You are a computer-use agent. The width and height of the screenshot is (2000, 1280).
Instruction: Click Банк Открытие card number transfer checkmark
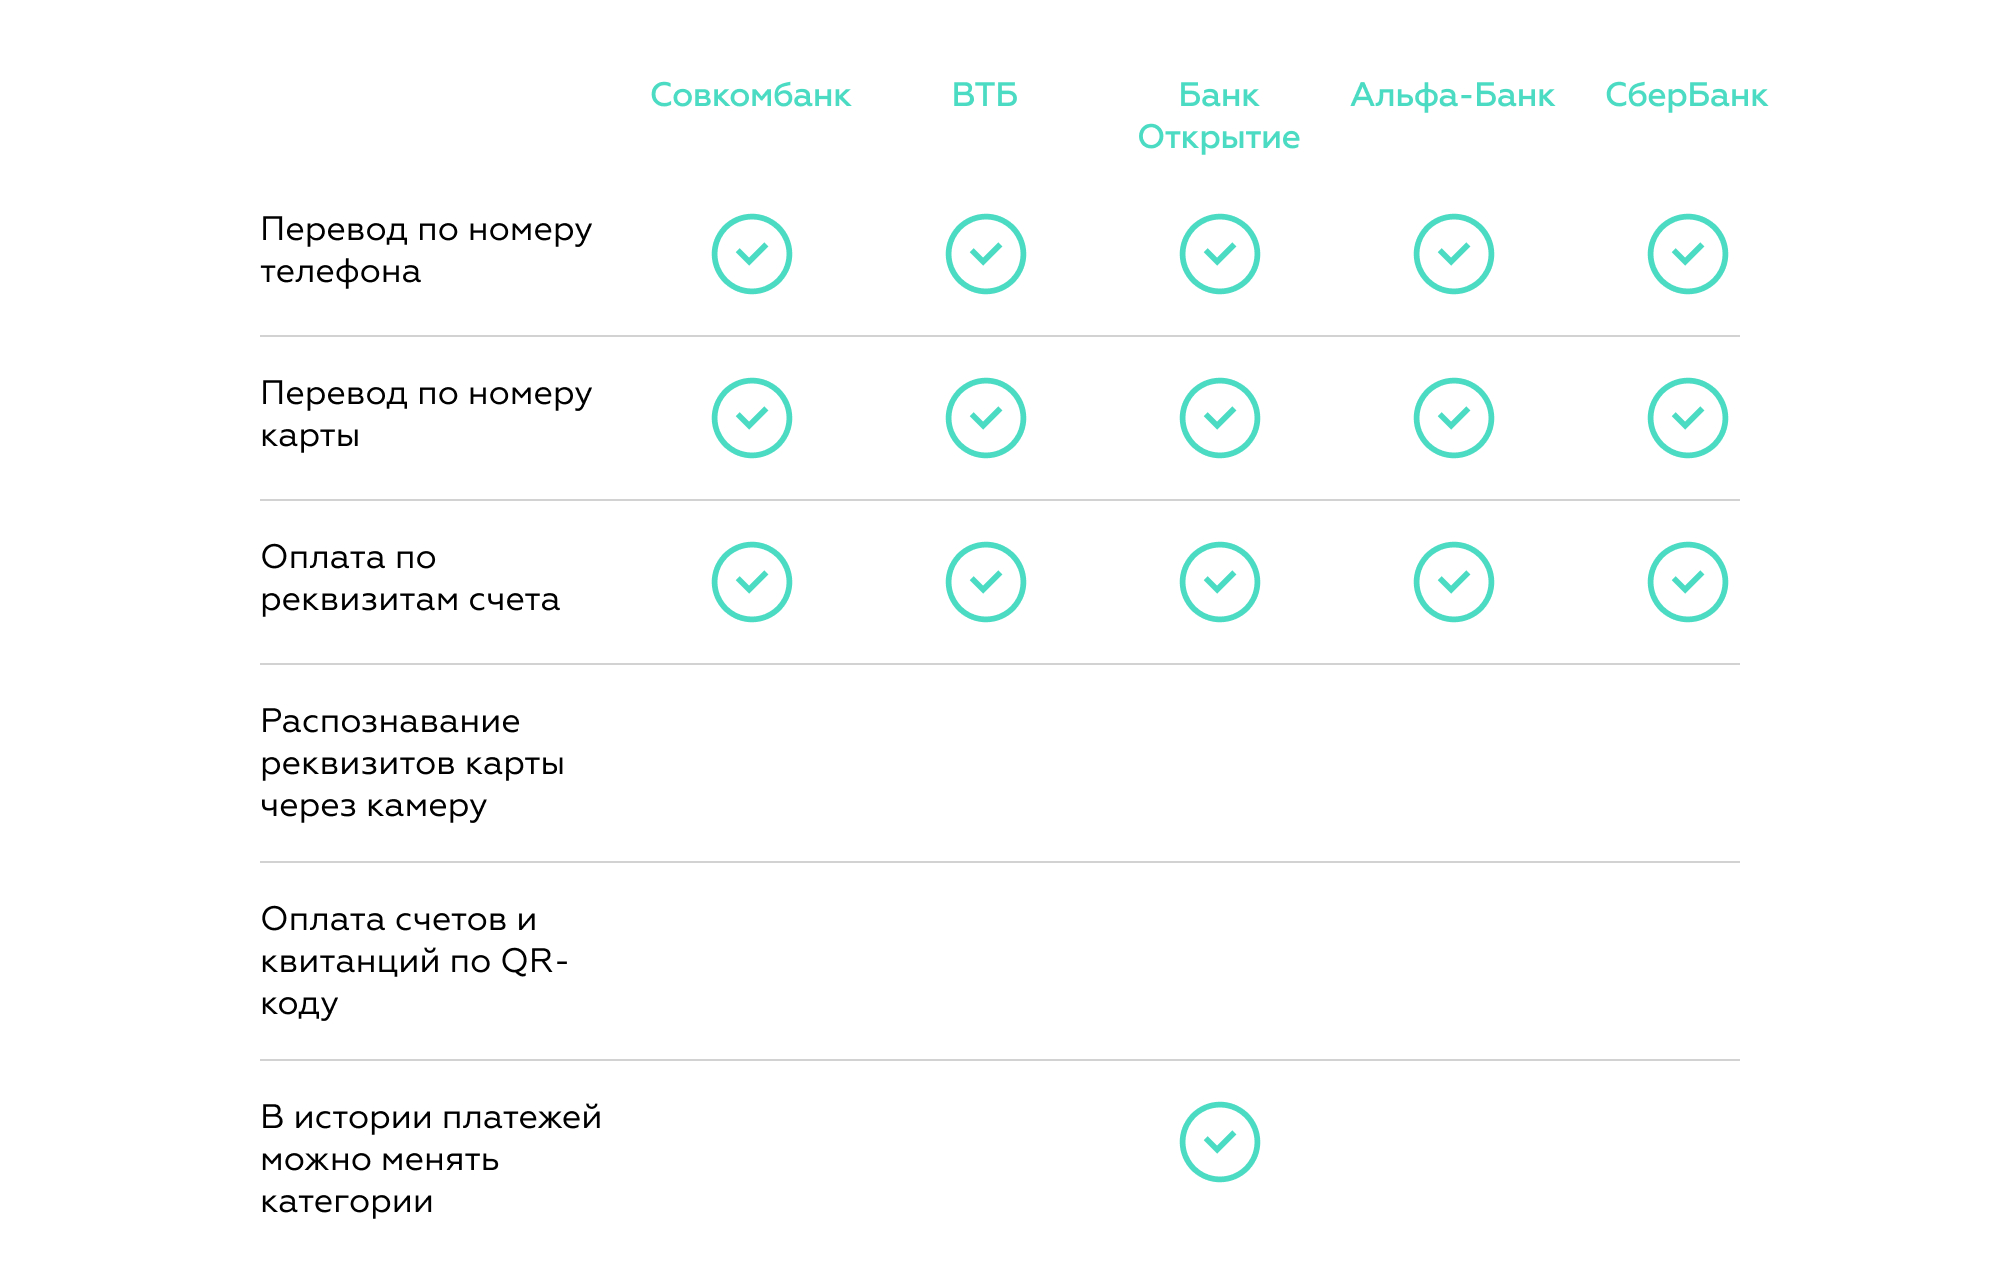point(1219,418)
